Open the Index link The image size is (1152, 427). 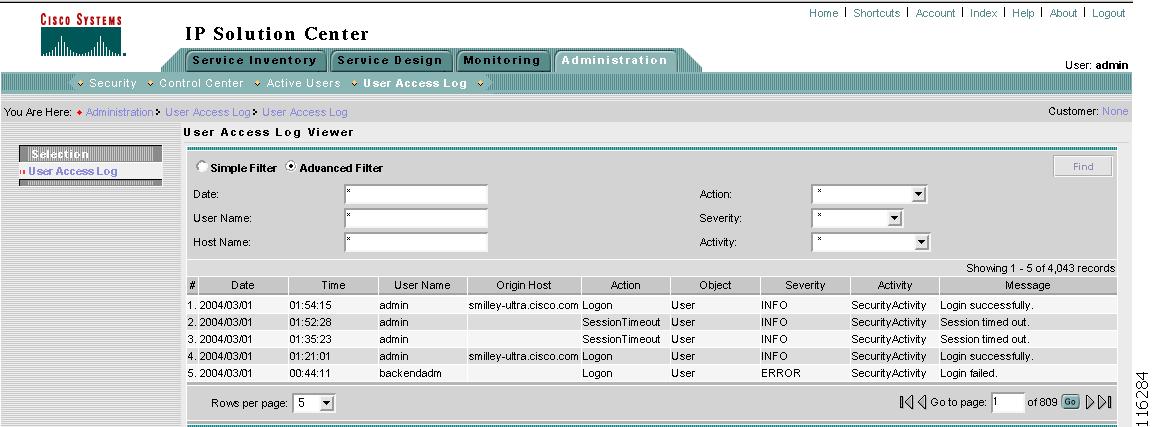984,13
